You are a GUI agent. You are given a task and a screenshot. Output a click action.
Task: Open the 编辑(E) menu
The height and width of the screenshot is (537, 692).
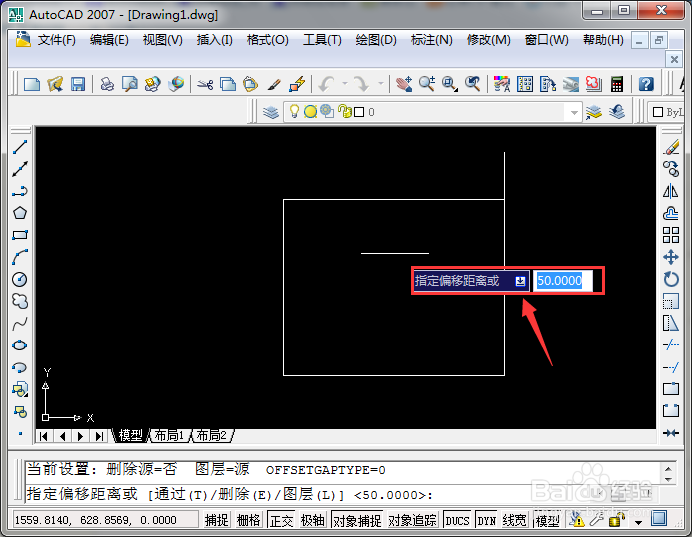tap(109, 40)
